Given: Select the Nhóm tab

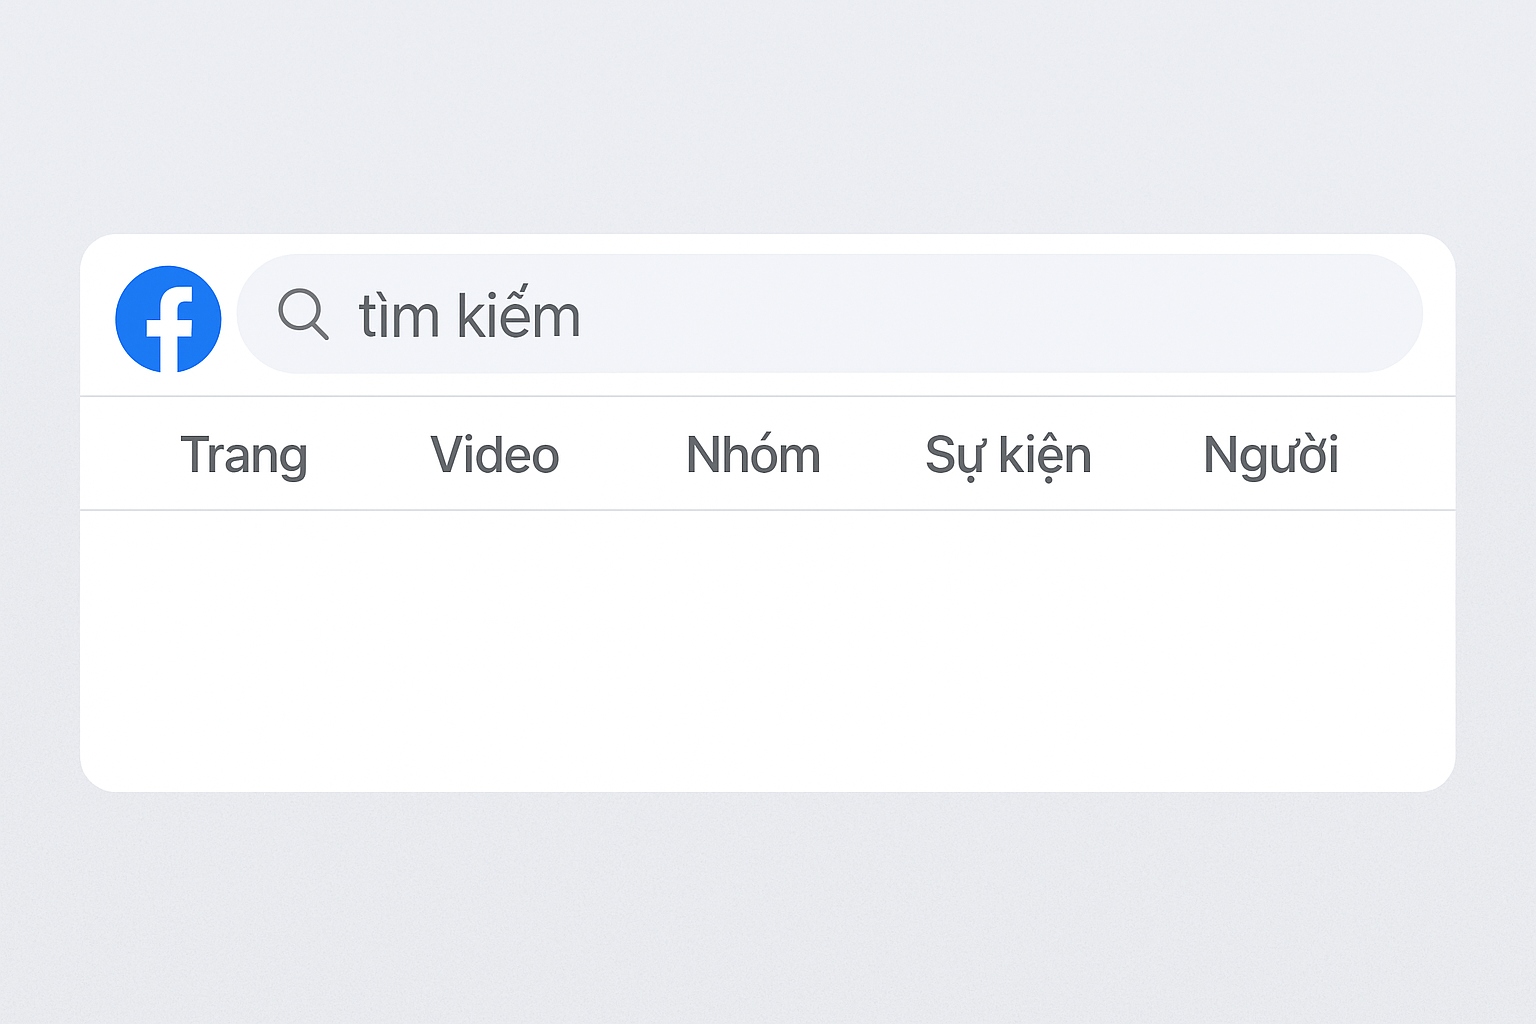Looking at the screenshot, I should click(753, 455).
